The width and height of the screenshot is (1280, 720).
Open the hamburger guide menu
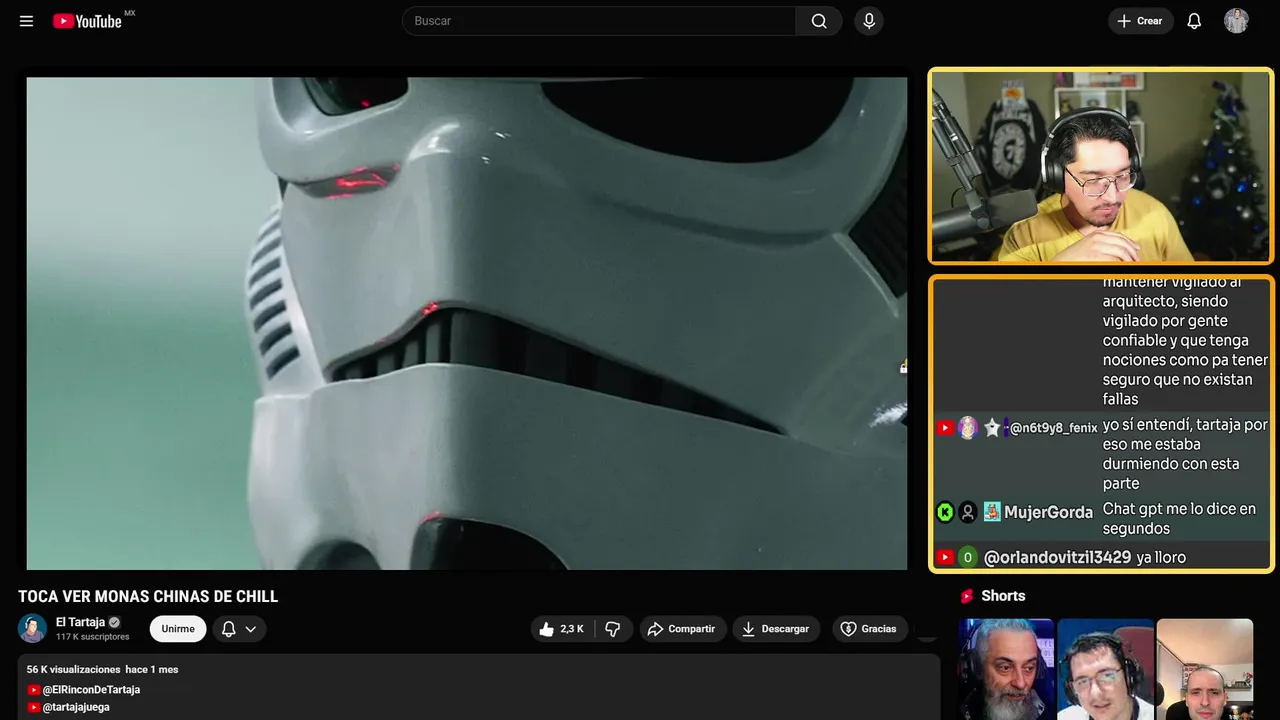click(26, 21)
